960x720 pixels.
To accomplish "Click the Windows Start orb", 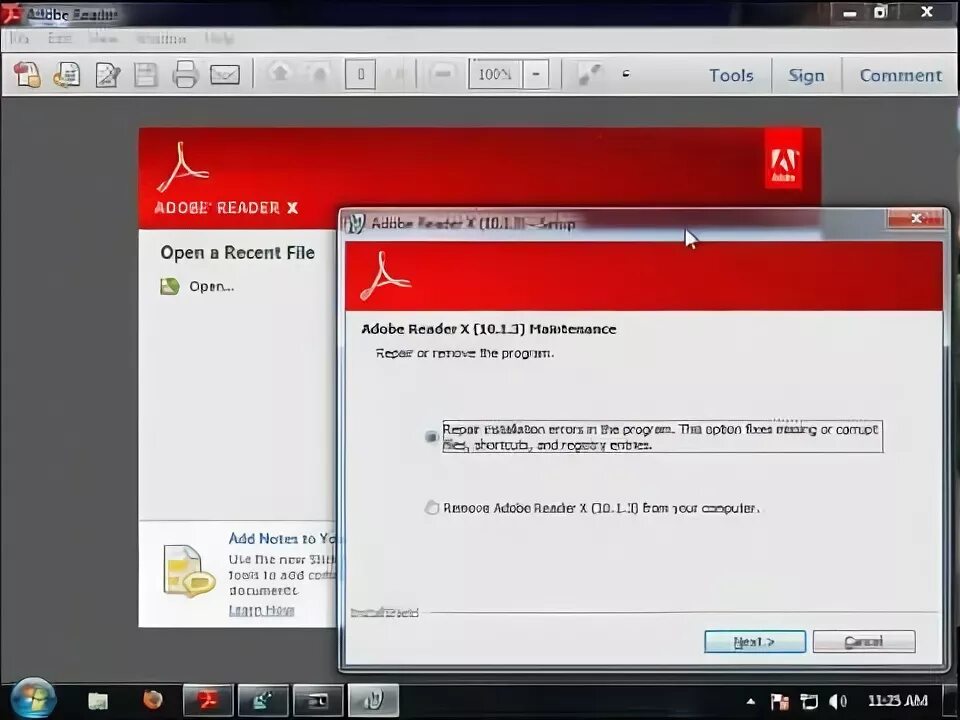I will click(33, 699).
